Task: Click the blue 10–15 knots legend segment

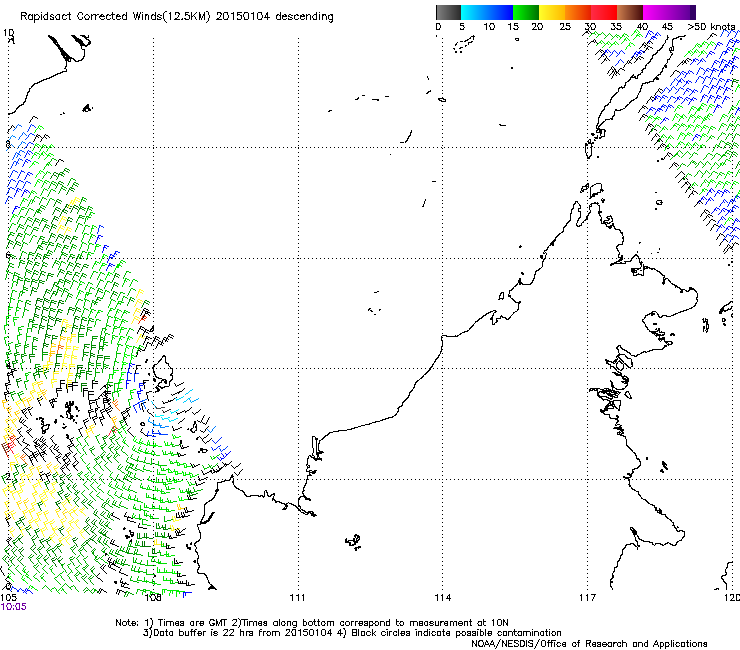Action: (x=500, y=12)
